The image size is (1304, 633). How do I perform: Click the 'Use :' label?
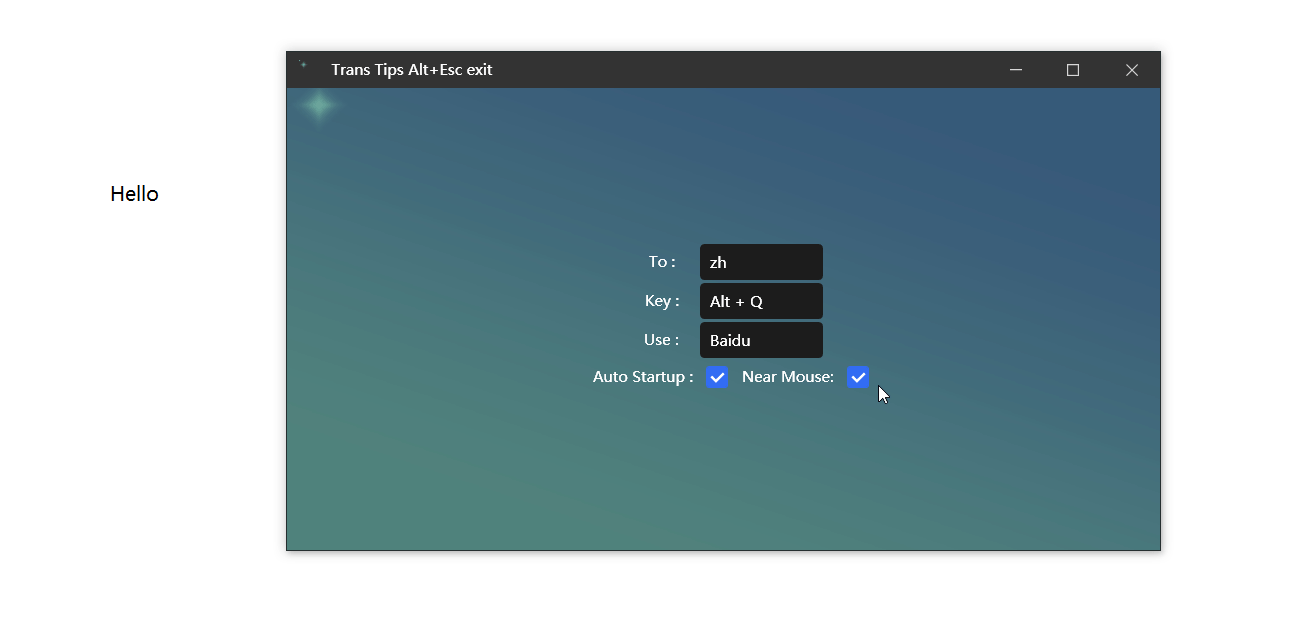click(x=662, y=340)
